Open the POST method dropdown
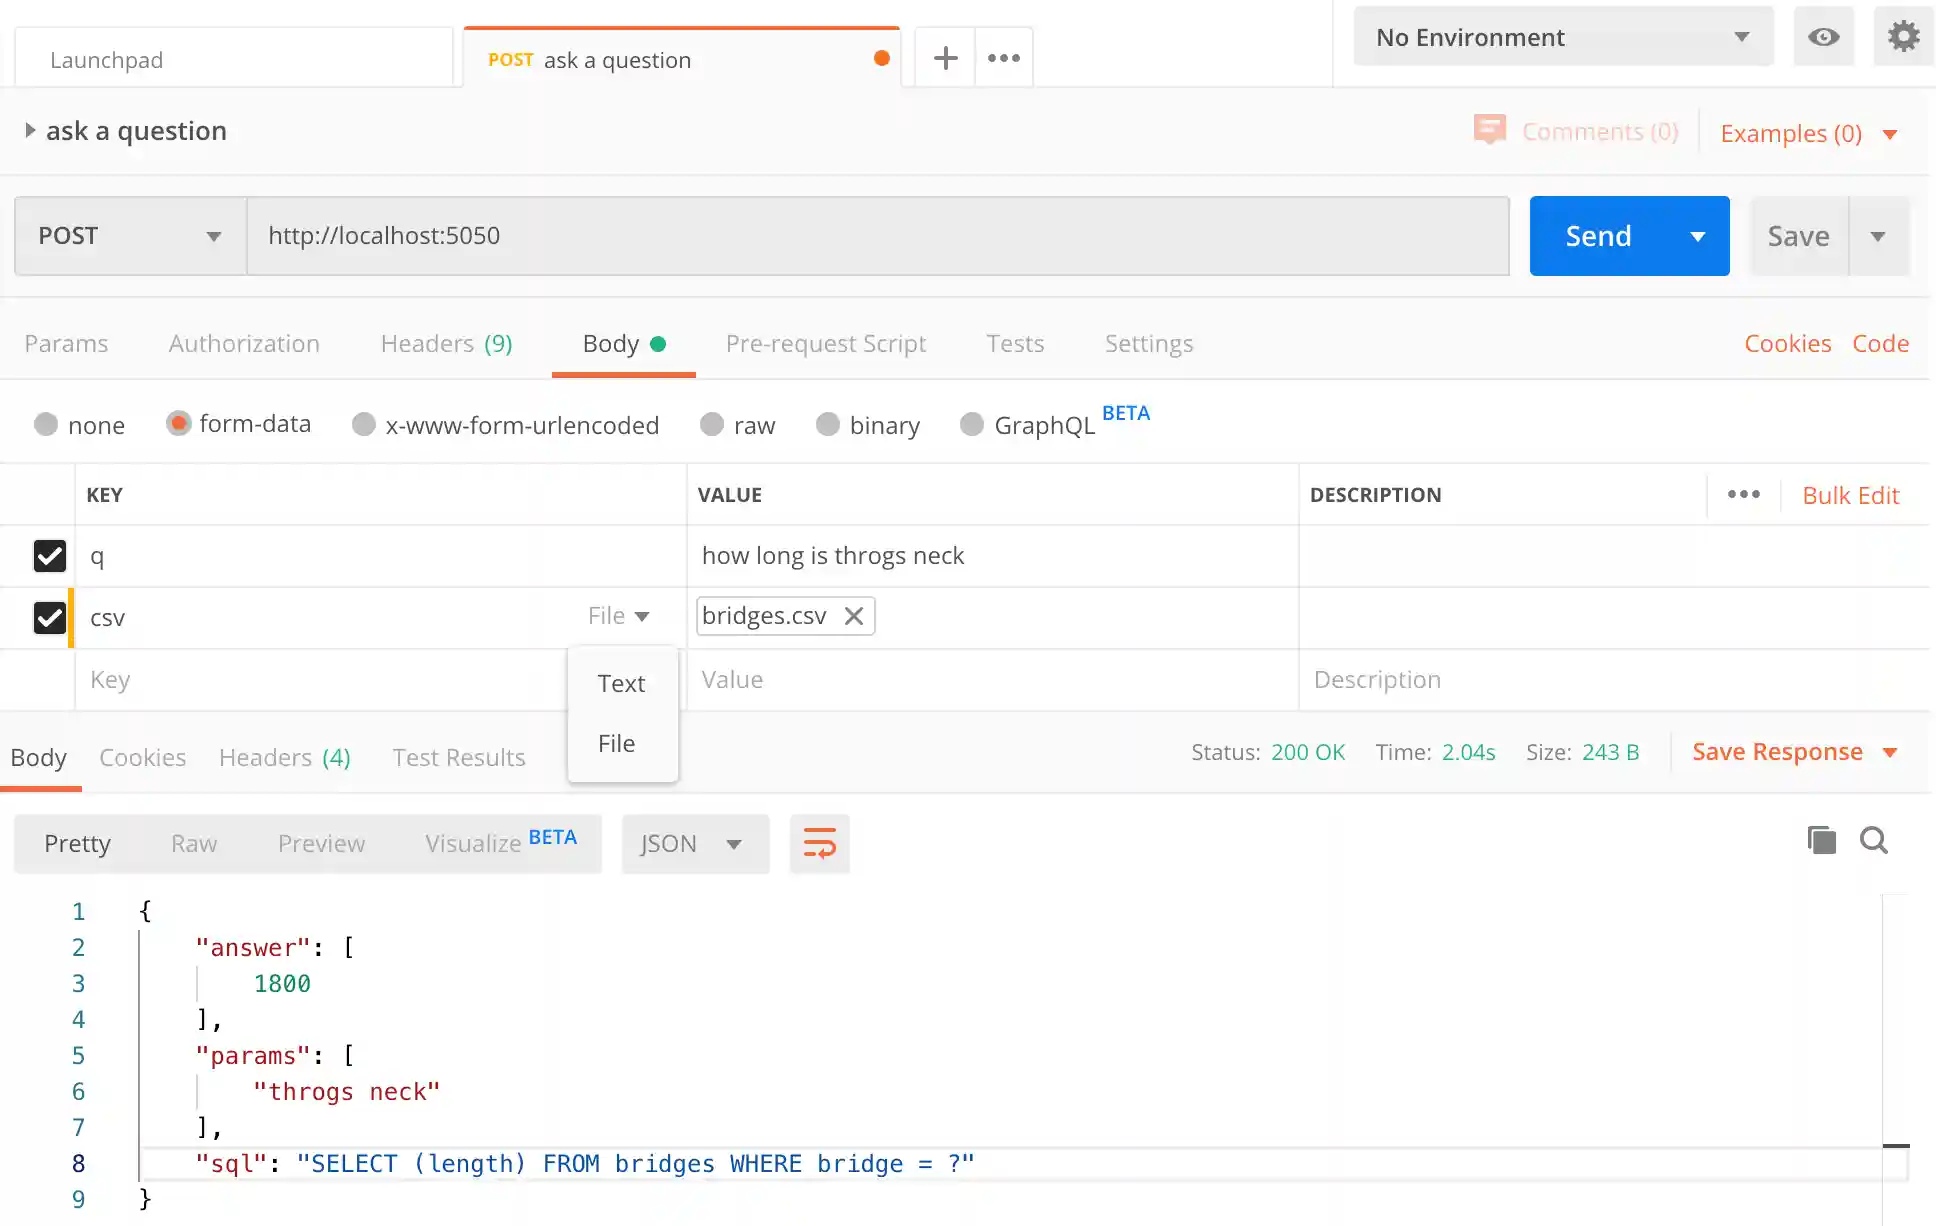The image size is (1936, 1226). pos(130,236)
